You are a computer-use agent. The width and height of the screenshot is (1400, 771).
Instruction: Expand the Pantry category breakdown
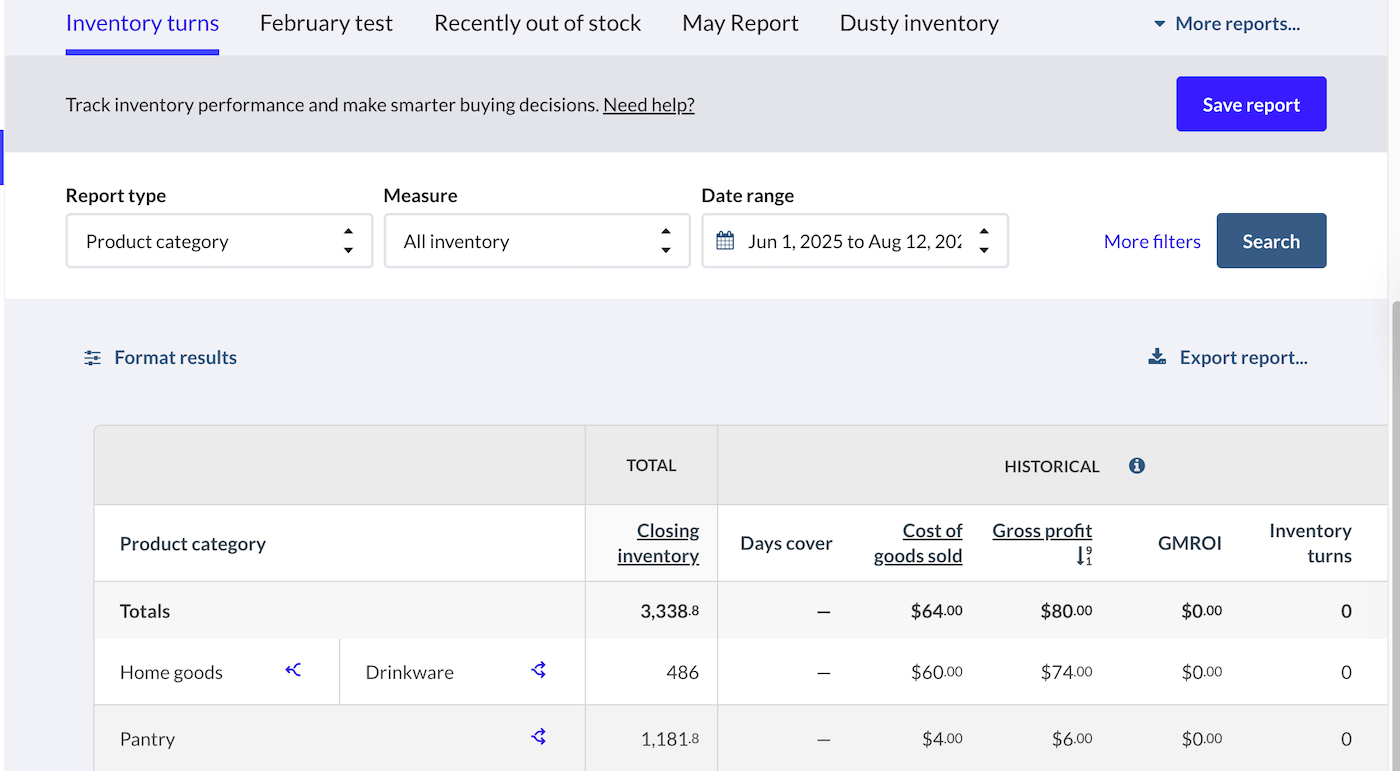click(x=538, y=736)
